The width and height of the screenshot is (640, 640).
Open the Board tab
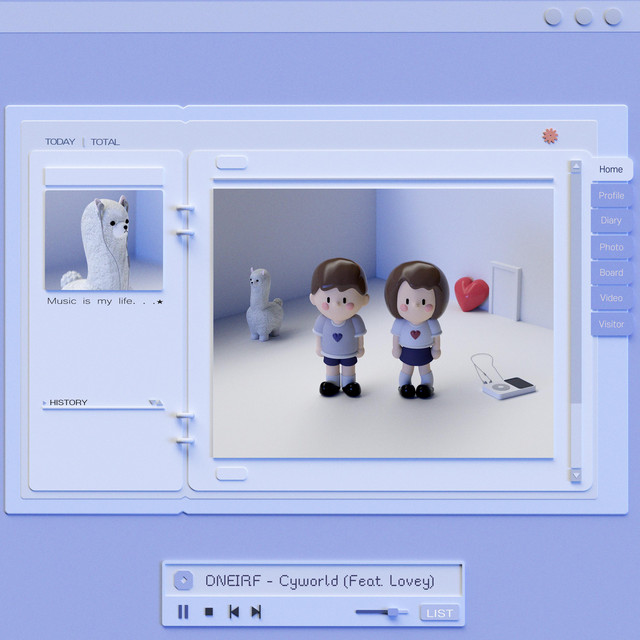click(611, 273)
